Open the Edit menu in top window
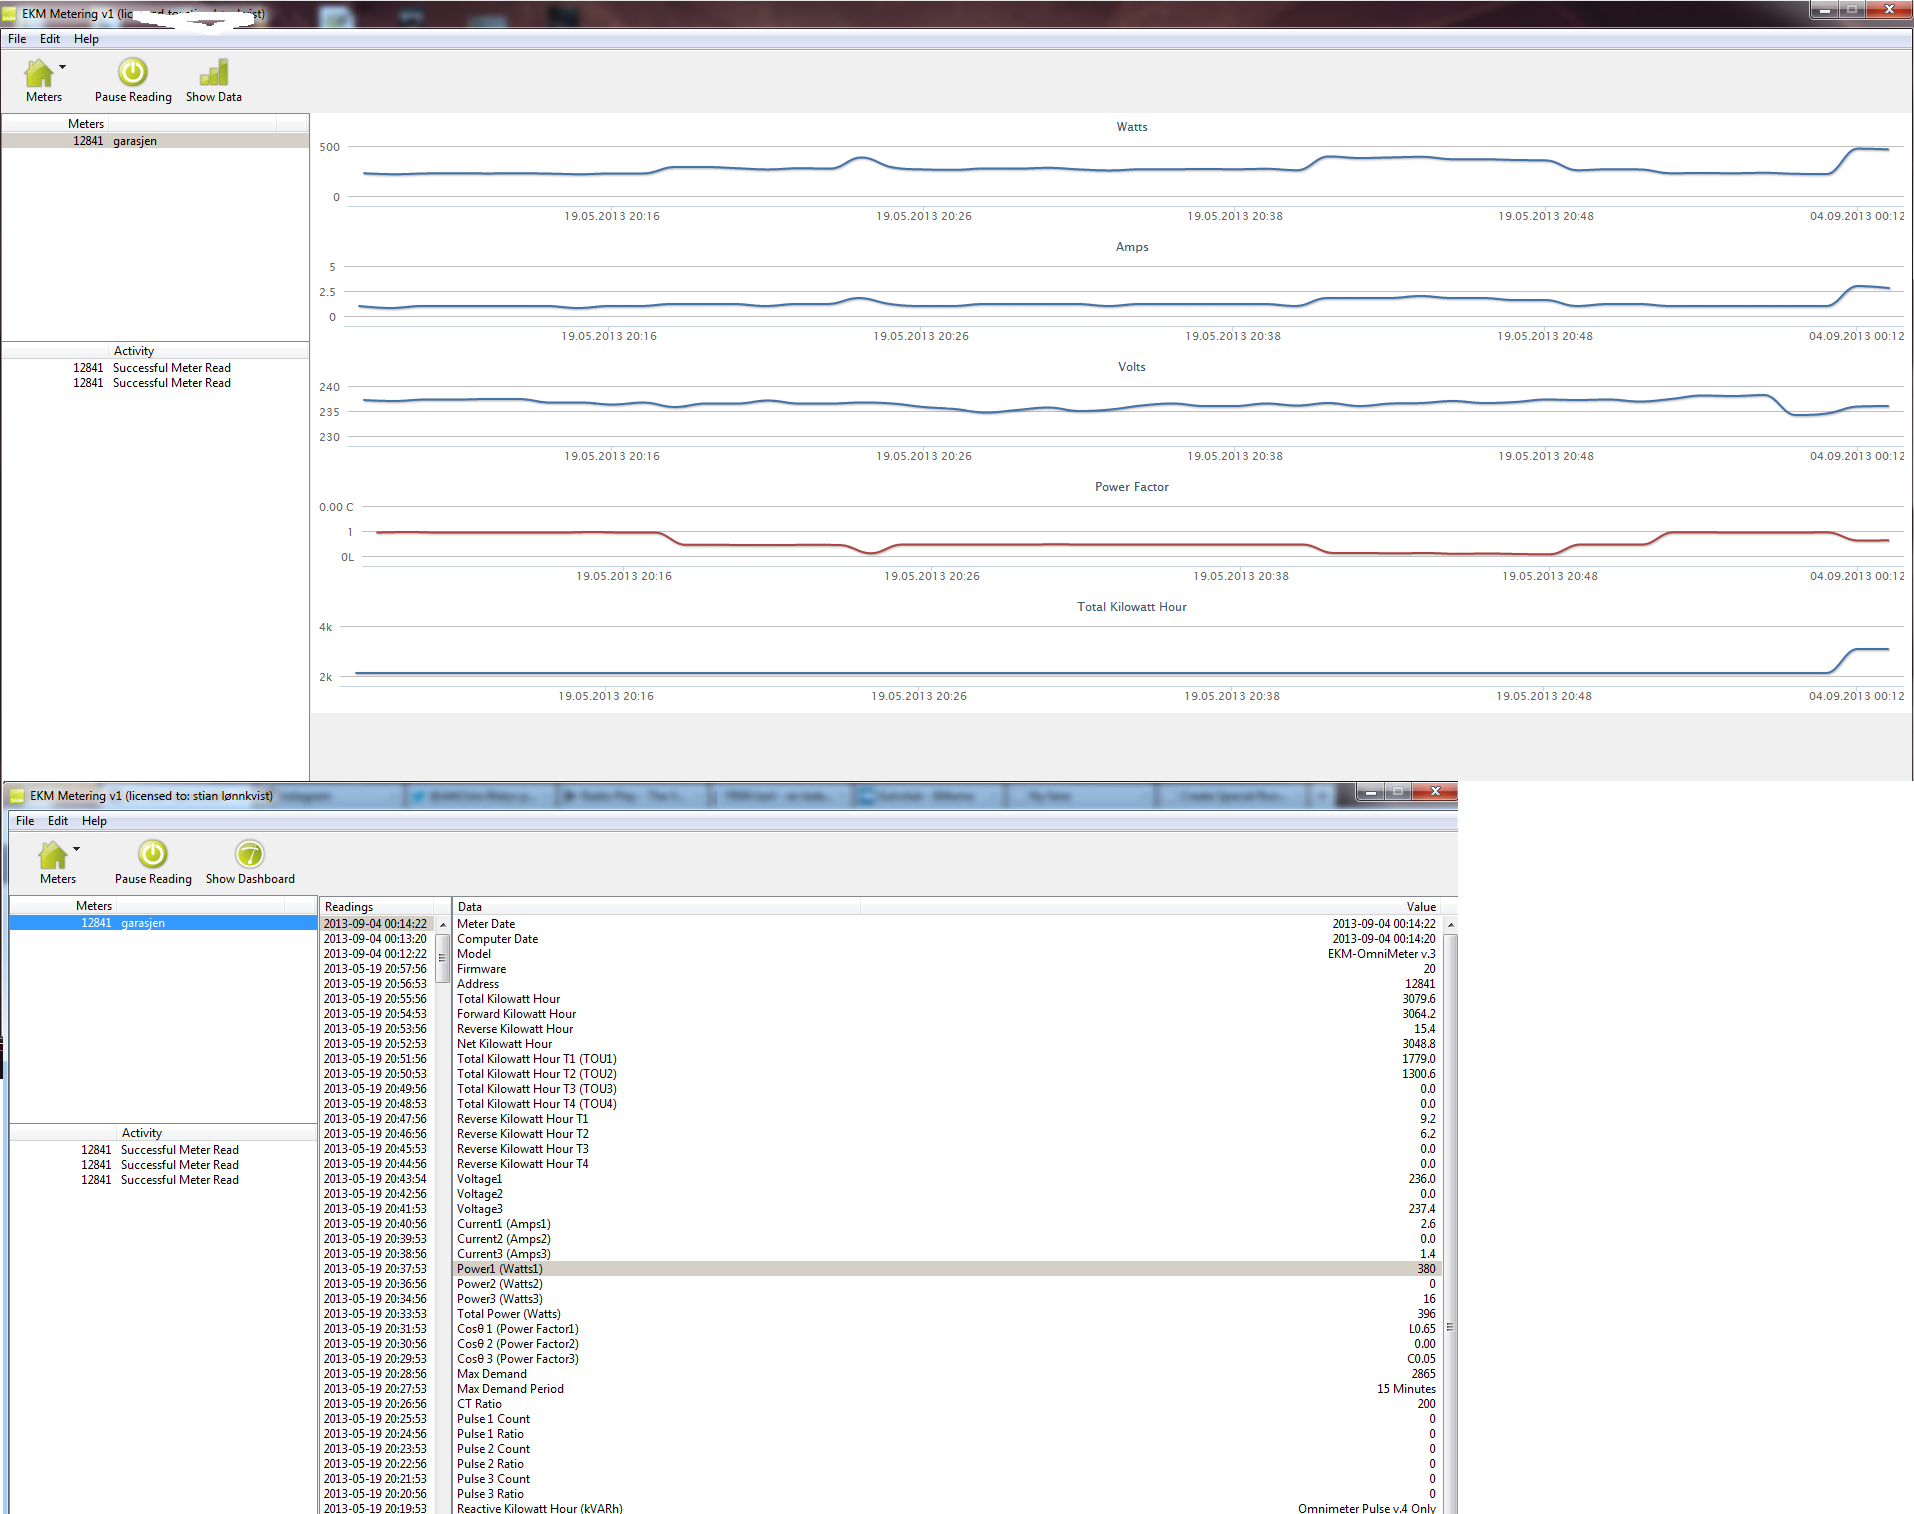Screen dimensions: 1914x1514 click(x=50, y=39)
